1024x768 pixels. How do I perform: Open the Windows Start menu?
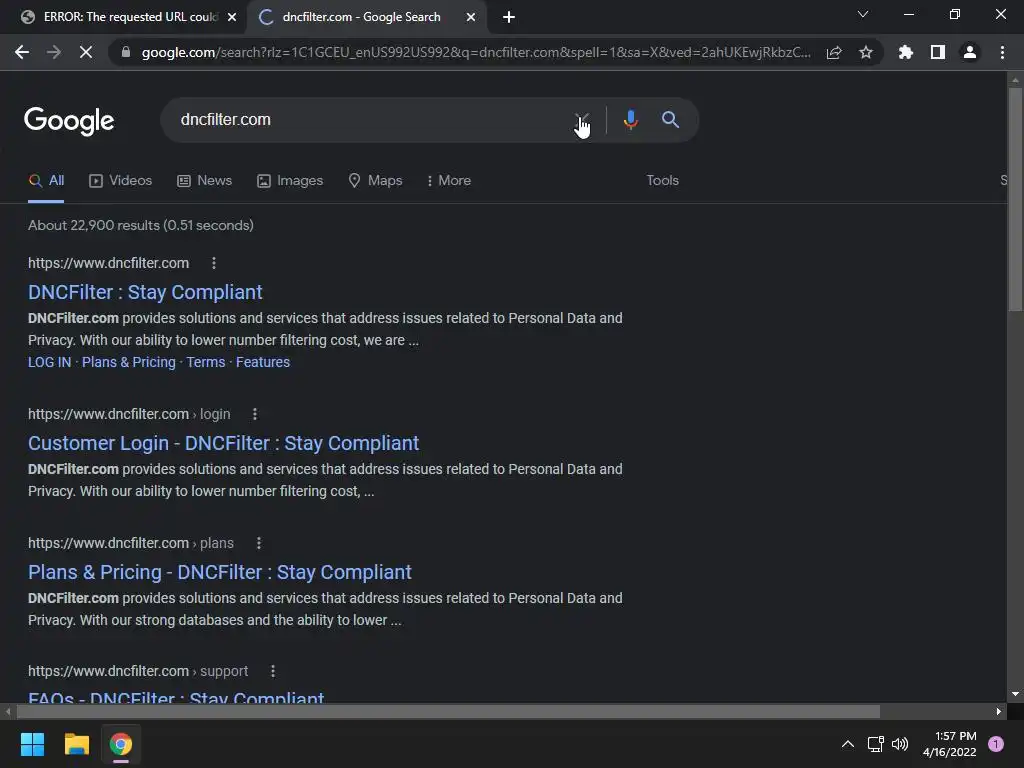pyautogui.click(x=32, y=744)
